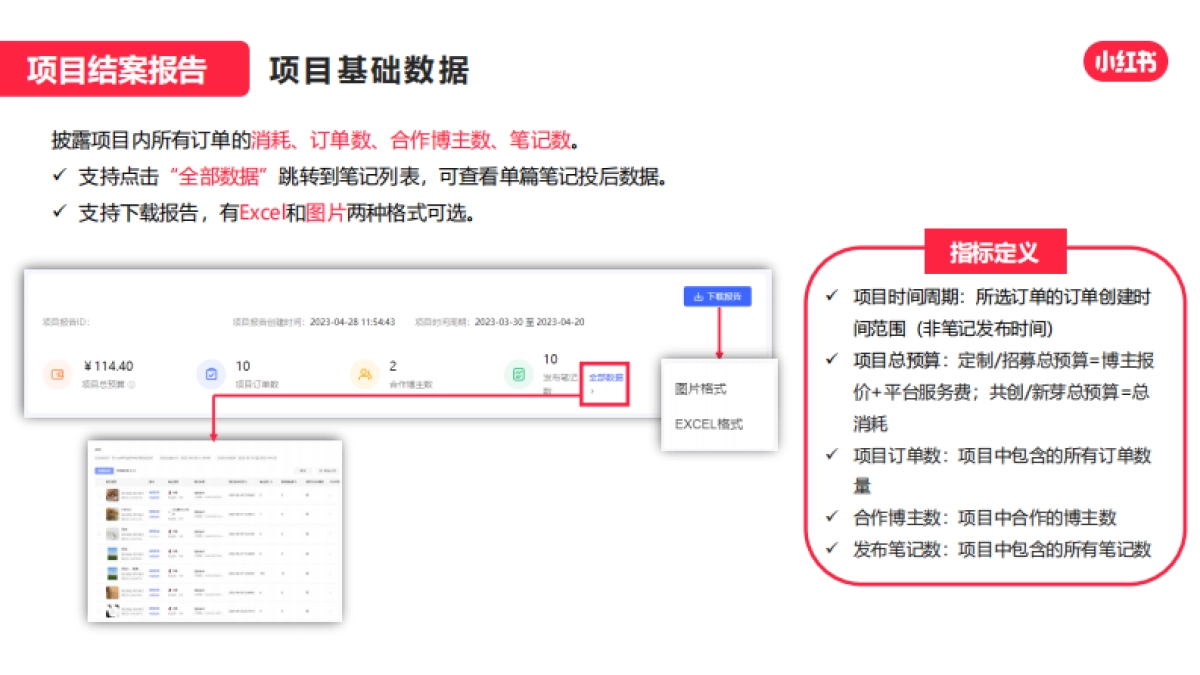This screenshot has height=675, width=1200.
Task: 点击右上角小红书标志
Action: tap(1126, 63)
